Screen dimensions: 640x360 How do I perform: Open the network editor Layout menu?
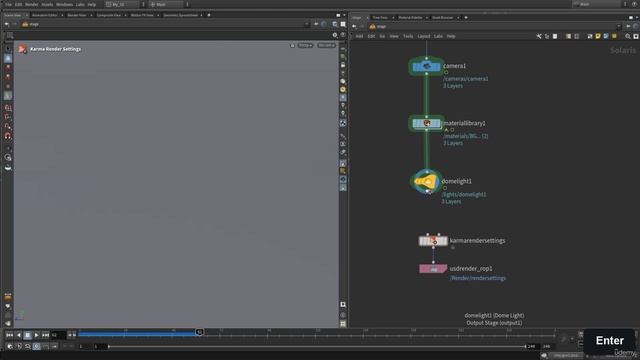(424, 36)
